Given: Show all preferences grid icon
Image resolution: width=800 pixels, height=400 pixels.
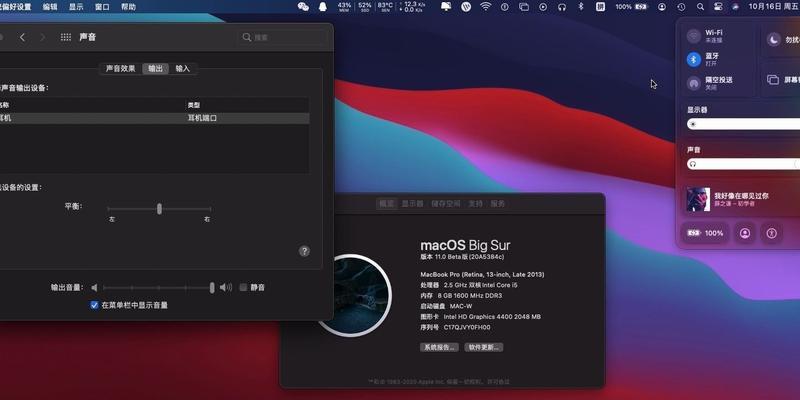Looking at the screenshot, I should click(x=66, y=37).
